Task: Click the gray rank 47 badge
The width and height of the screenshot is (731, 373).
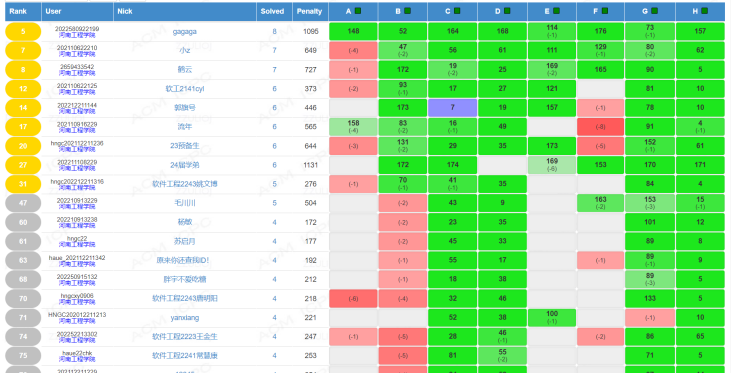Action: (23, 203)
